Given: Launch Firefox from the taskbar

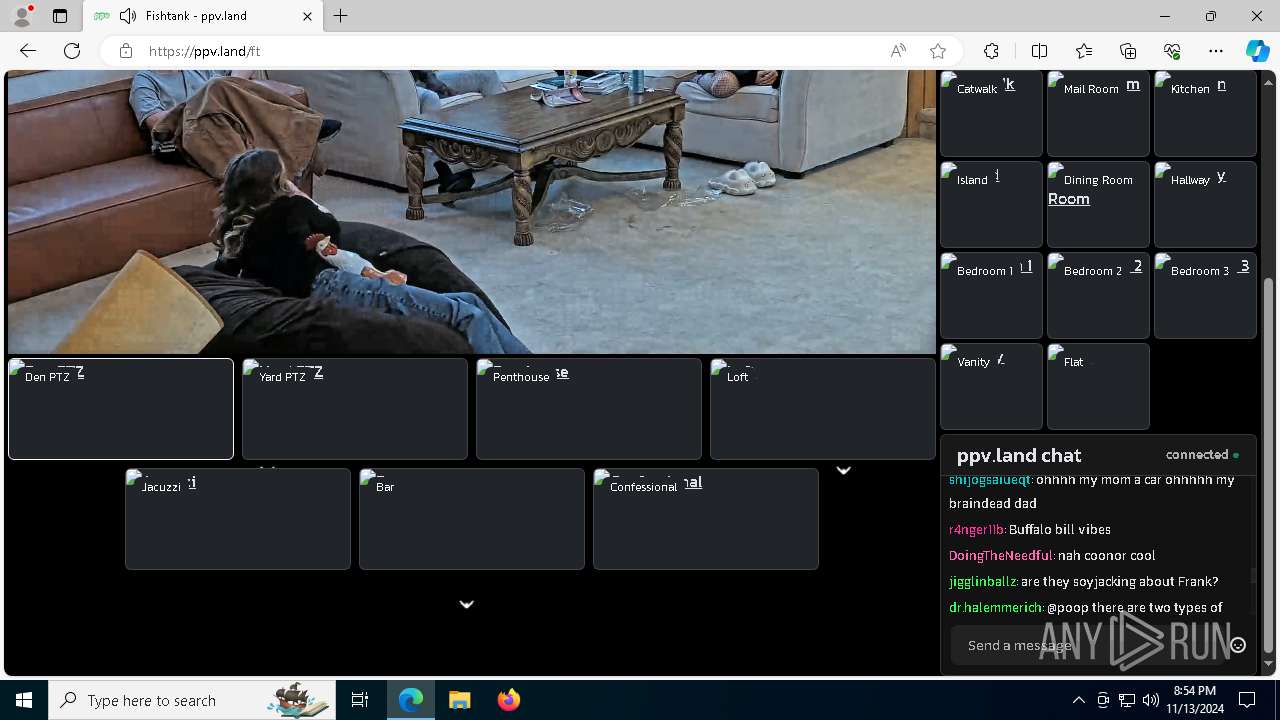Looking at the screenshot, I should [509, 700].
